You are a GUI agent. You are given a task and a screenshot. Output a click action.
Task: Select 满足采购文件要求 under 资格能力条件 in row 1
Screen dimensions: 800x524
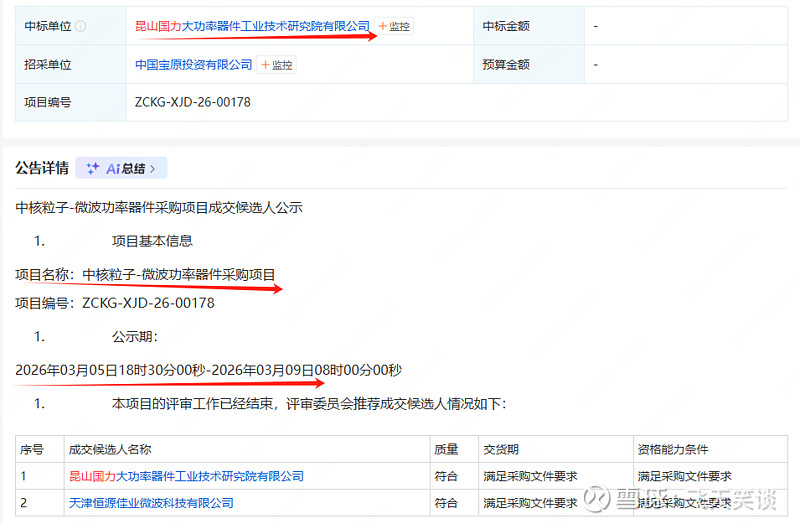[684, 477]
